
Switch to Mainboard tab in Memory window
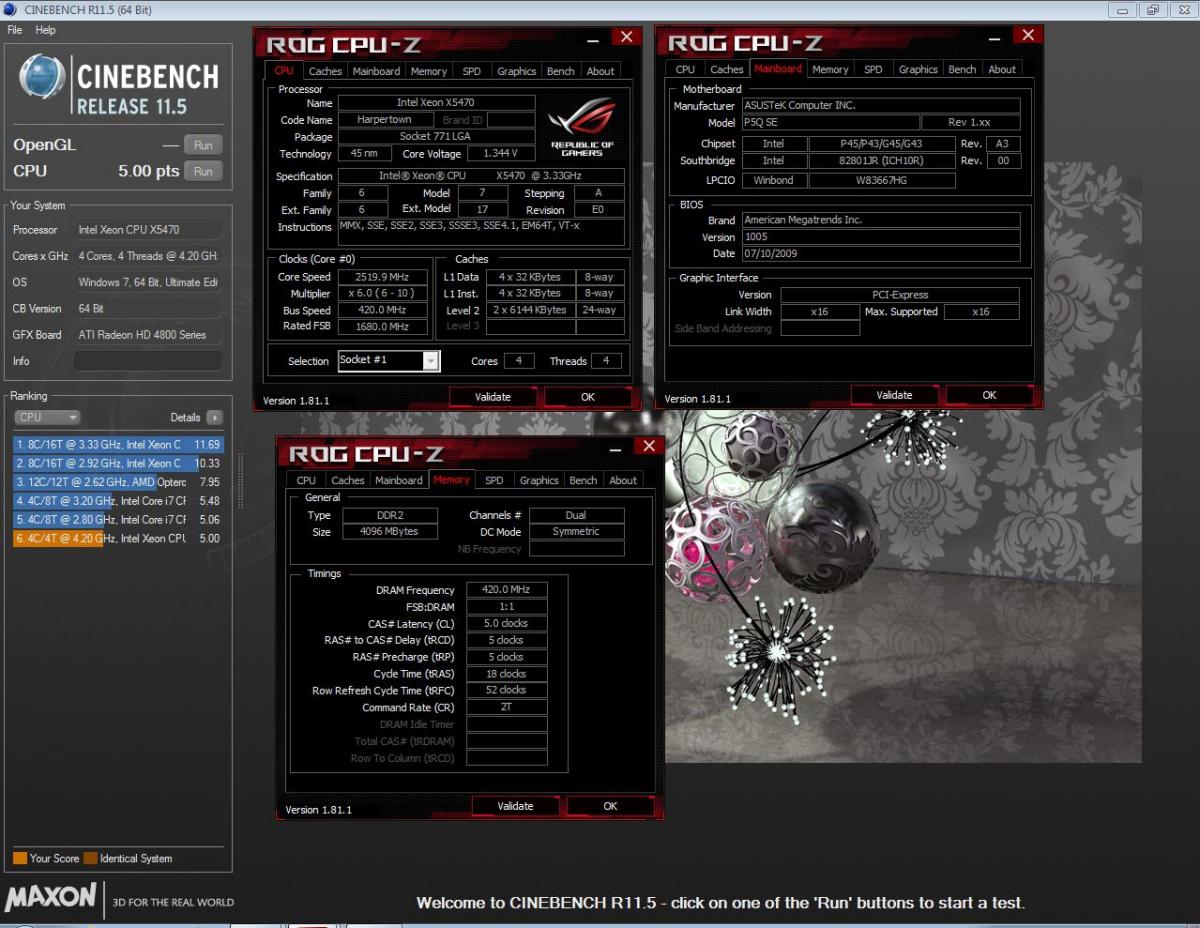tap(399, 480)
